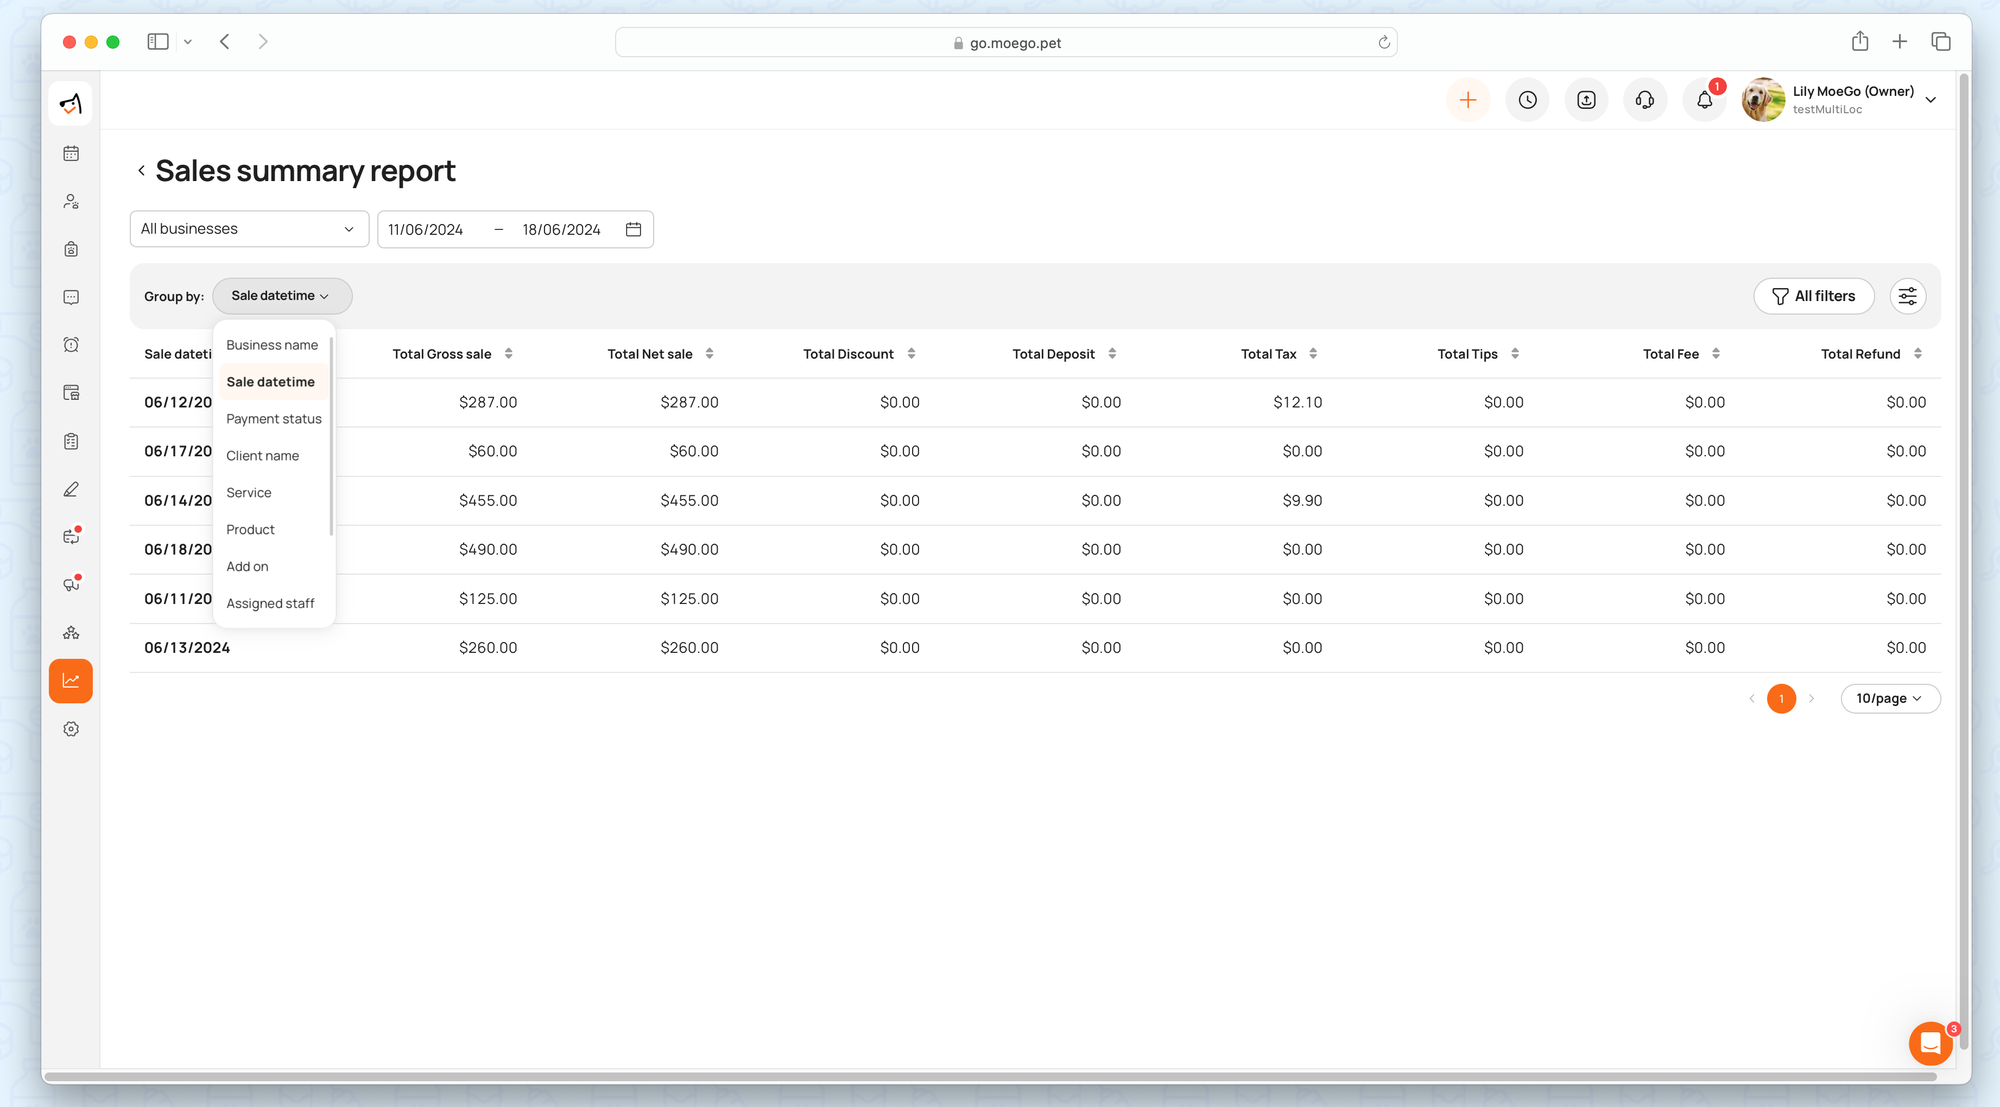The height and width of the screenshot is (1107, 2000).
Task: Open the calendar icon in sidebar
Action: tap(71, 153)
